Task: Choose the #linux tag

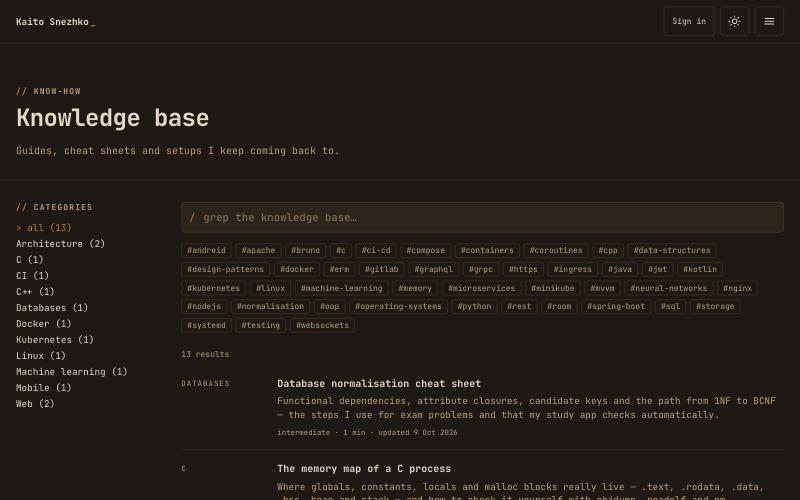Action: pyautogui.click(x=270, y=288)
